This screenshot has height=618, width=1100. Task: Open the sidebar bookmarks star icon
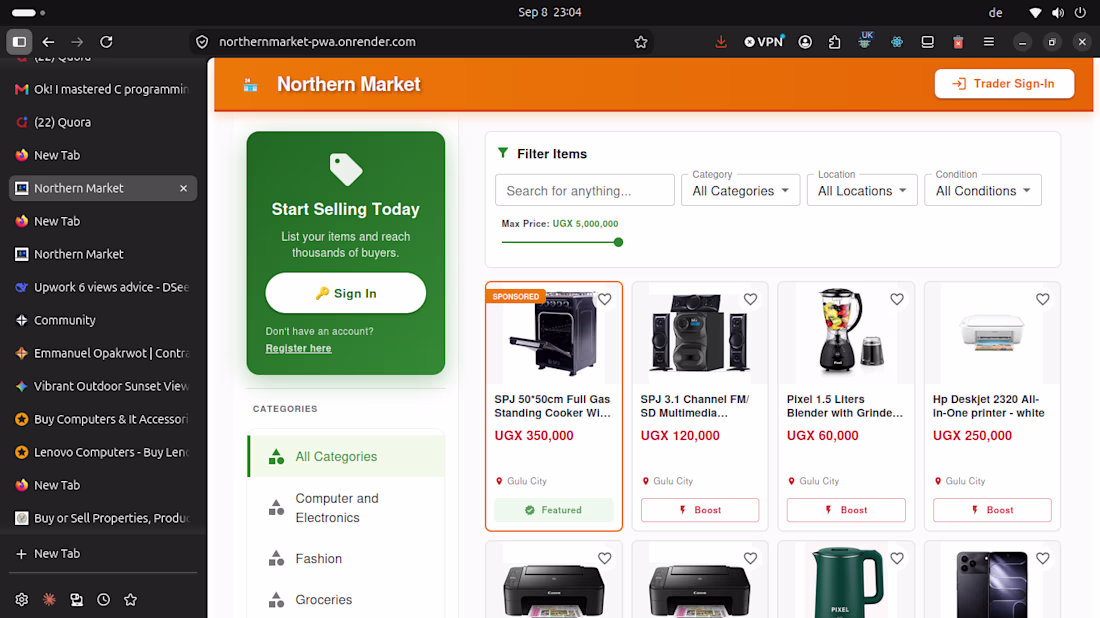[130, 600]
